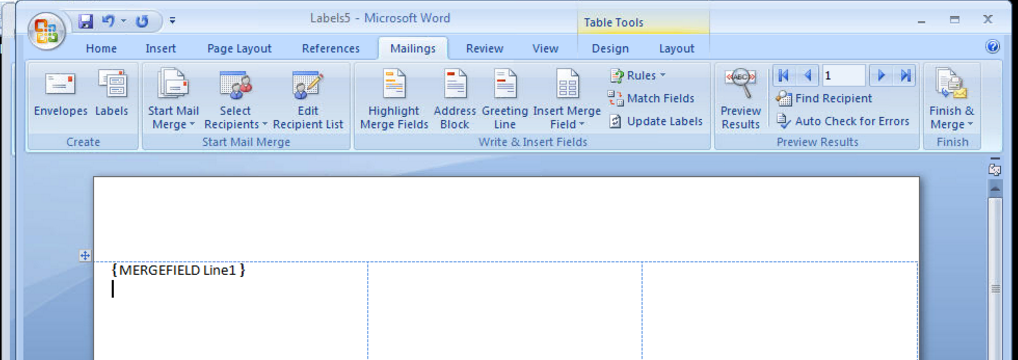This screenshot has height=360, width=1018.
Task: Save the document with the floppy icon
Action: (x=86, y=21)
